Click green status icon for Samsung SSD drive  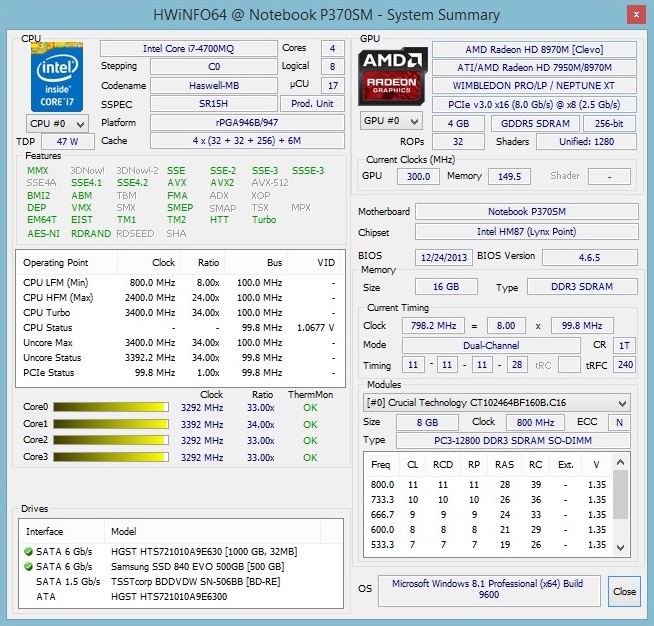pyautogui.click(x=28, y=567)
